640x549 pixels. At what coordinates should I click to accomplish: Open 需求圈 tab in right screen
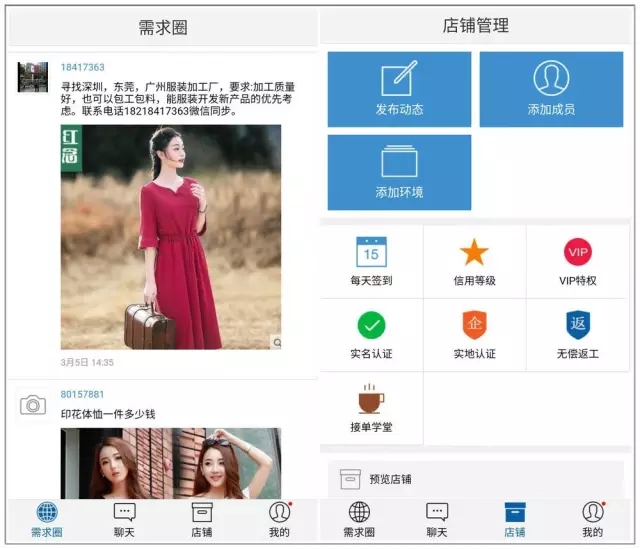[359, 520]
